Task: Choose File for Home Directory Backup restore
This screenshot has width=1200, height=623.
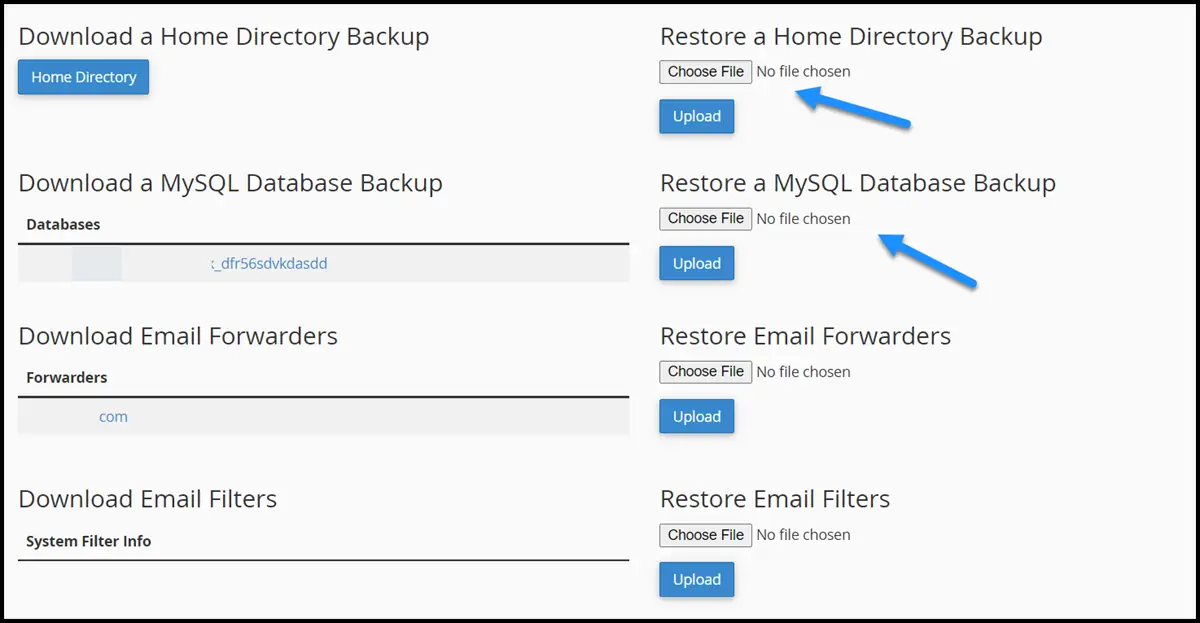Action: pyautogui.click(x=705, y=72)
